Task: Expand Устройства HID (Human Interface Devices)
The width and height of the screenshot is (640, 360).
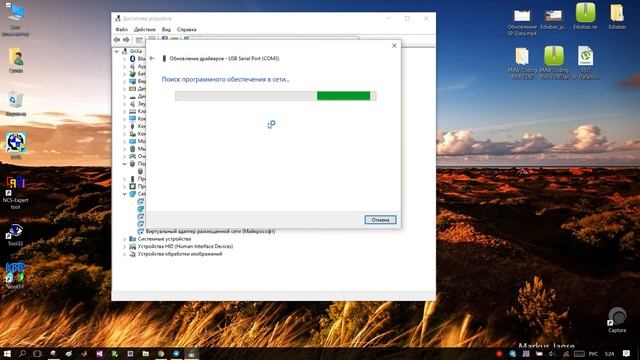Action: point(124,247)
